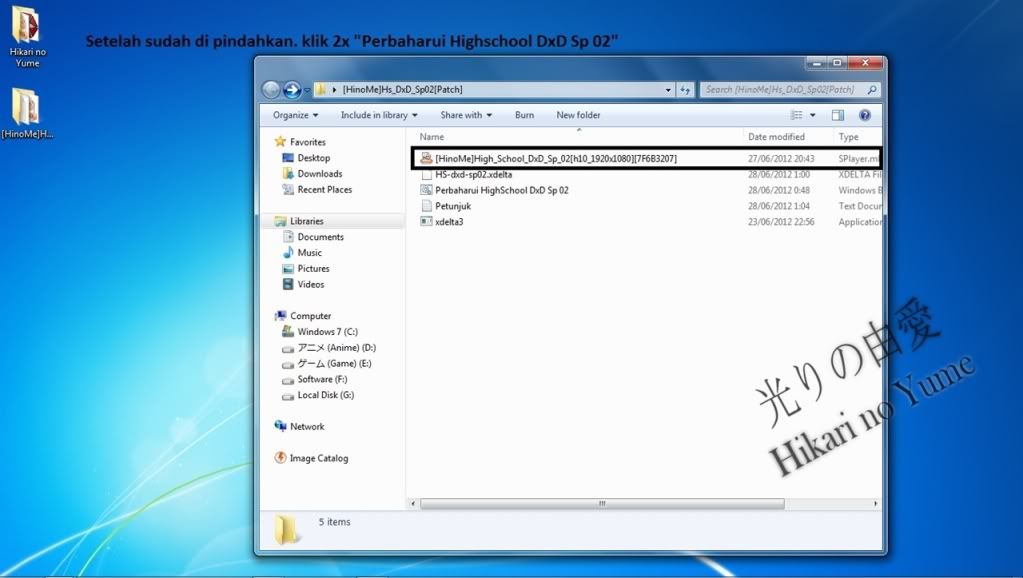Open the Share with menu
This screenshot has height=578, width=1023.
point(465,115)
